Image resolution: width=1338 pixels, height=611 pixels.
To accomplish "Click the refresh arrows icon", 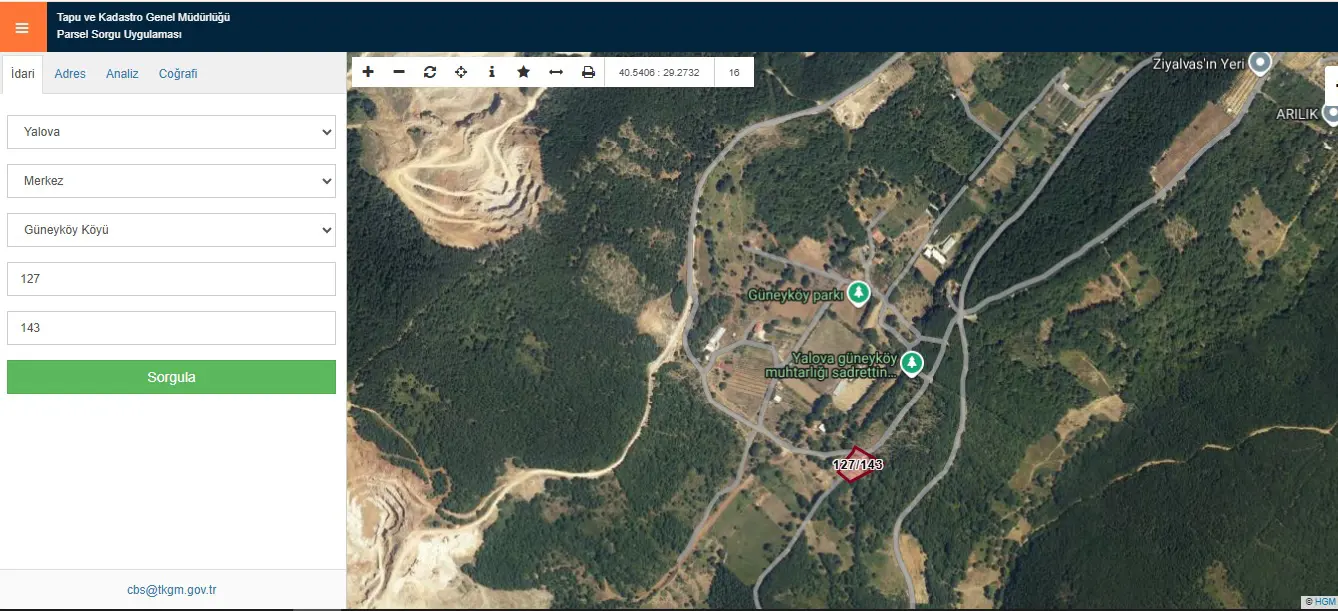I will pos(430,72).
